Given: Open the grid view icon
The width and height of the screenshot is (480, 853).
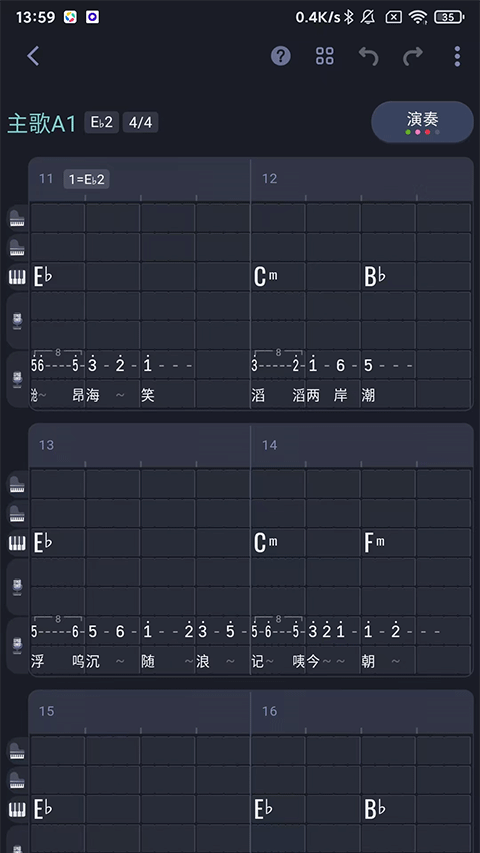Looking at the screenshot, I should tap(325, 55).
